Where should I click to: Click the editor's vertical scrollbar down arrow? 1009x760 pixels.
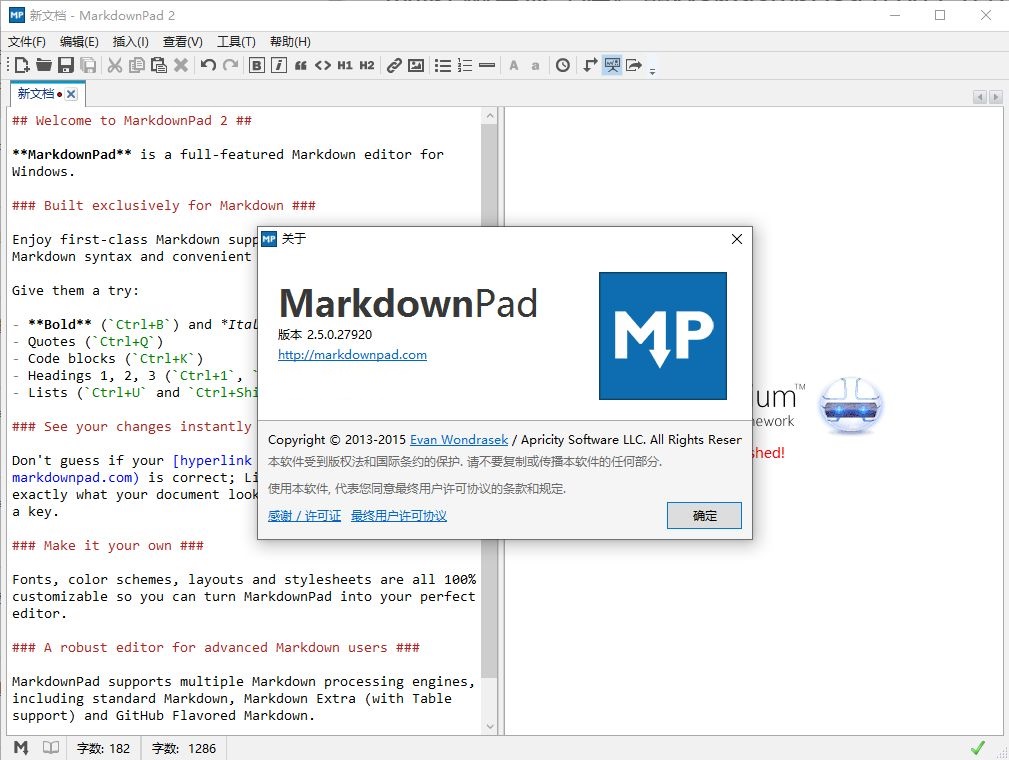489,727
